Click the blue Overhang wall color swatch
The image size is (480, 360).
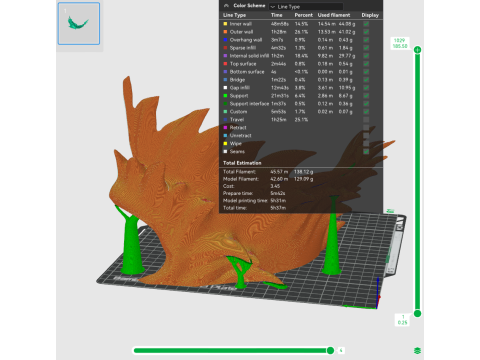tap(225, 40)
